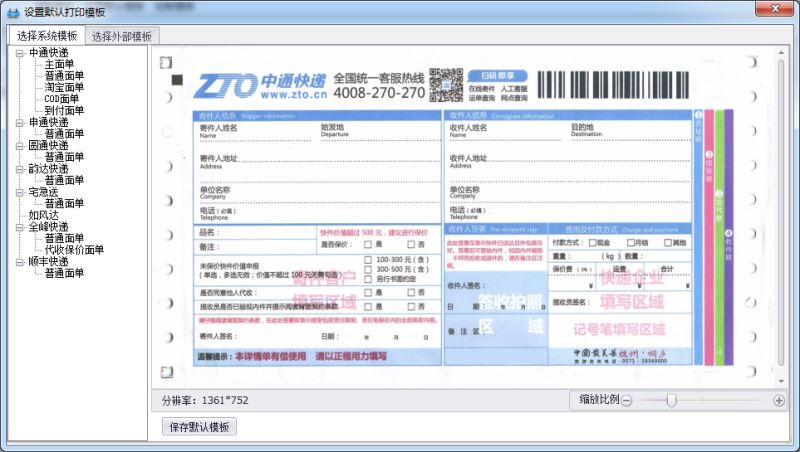Viewport: 800px width, 452px height.
Task: Select 普通面单 under 宅急送
Action: 64,204
